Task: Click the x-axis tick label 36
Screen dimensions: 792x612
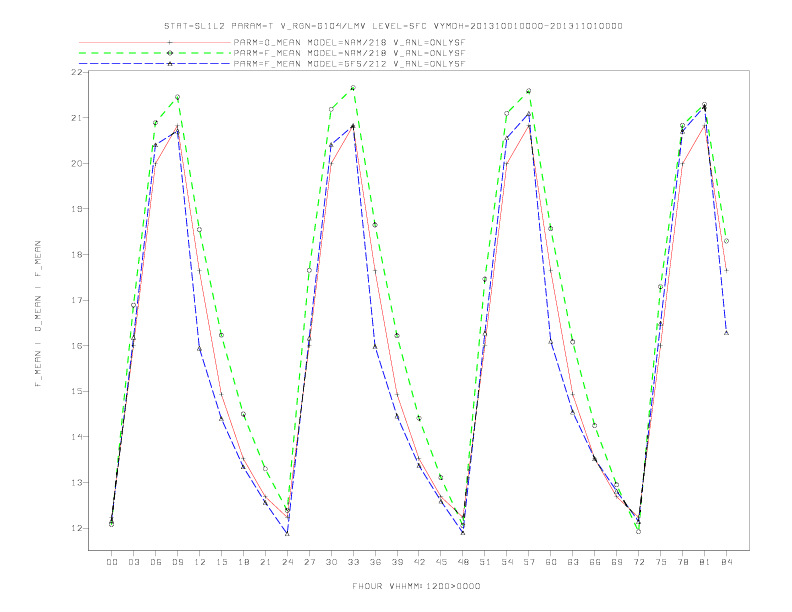Action: tap(375, 562)
